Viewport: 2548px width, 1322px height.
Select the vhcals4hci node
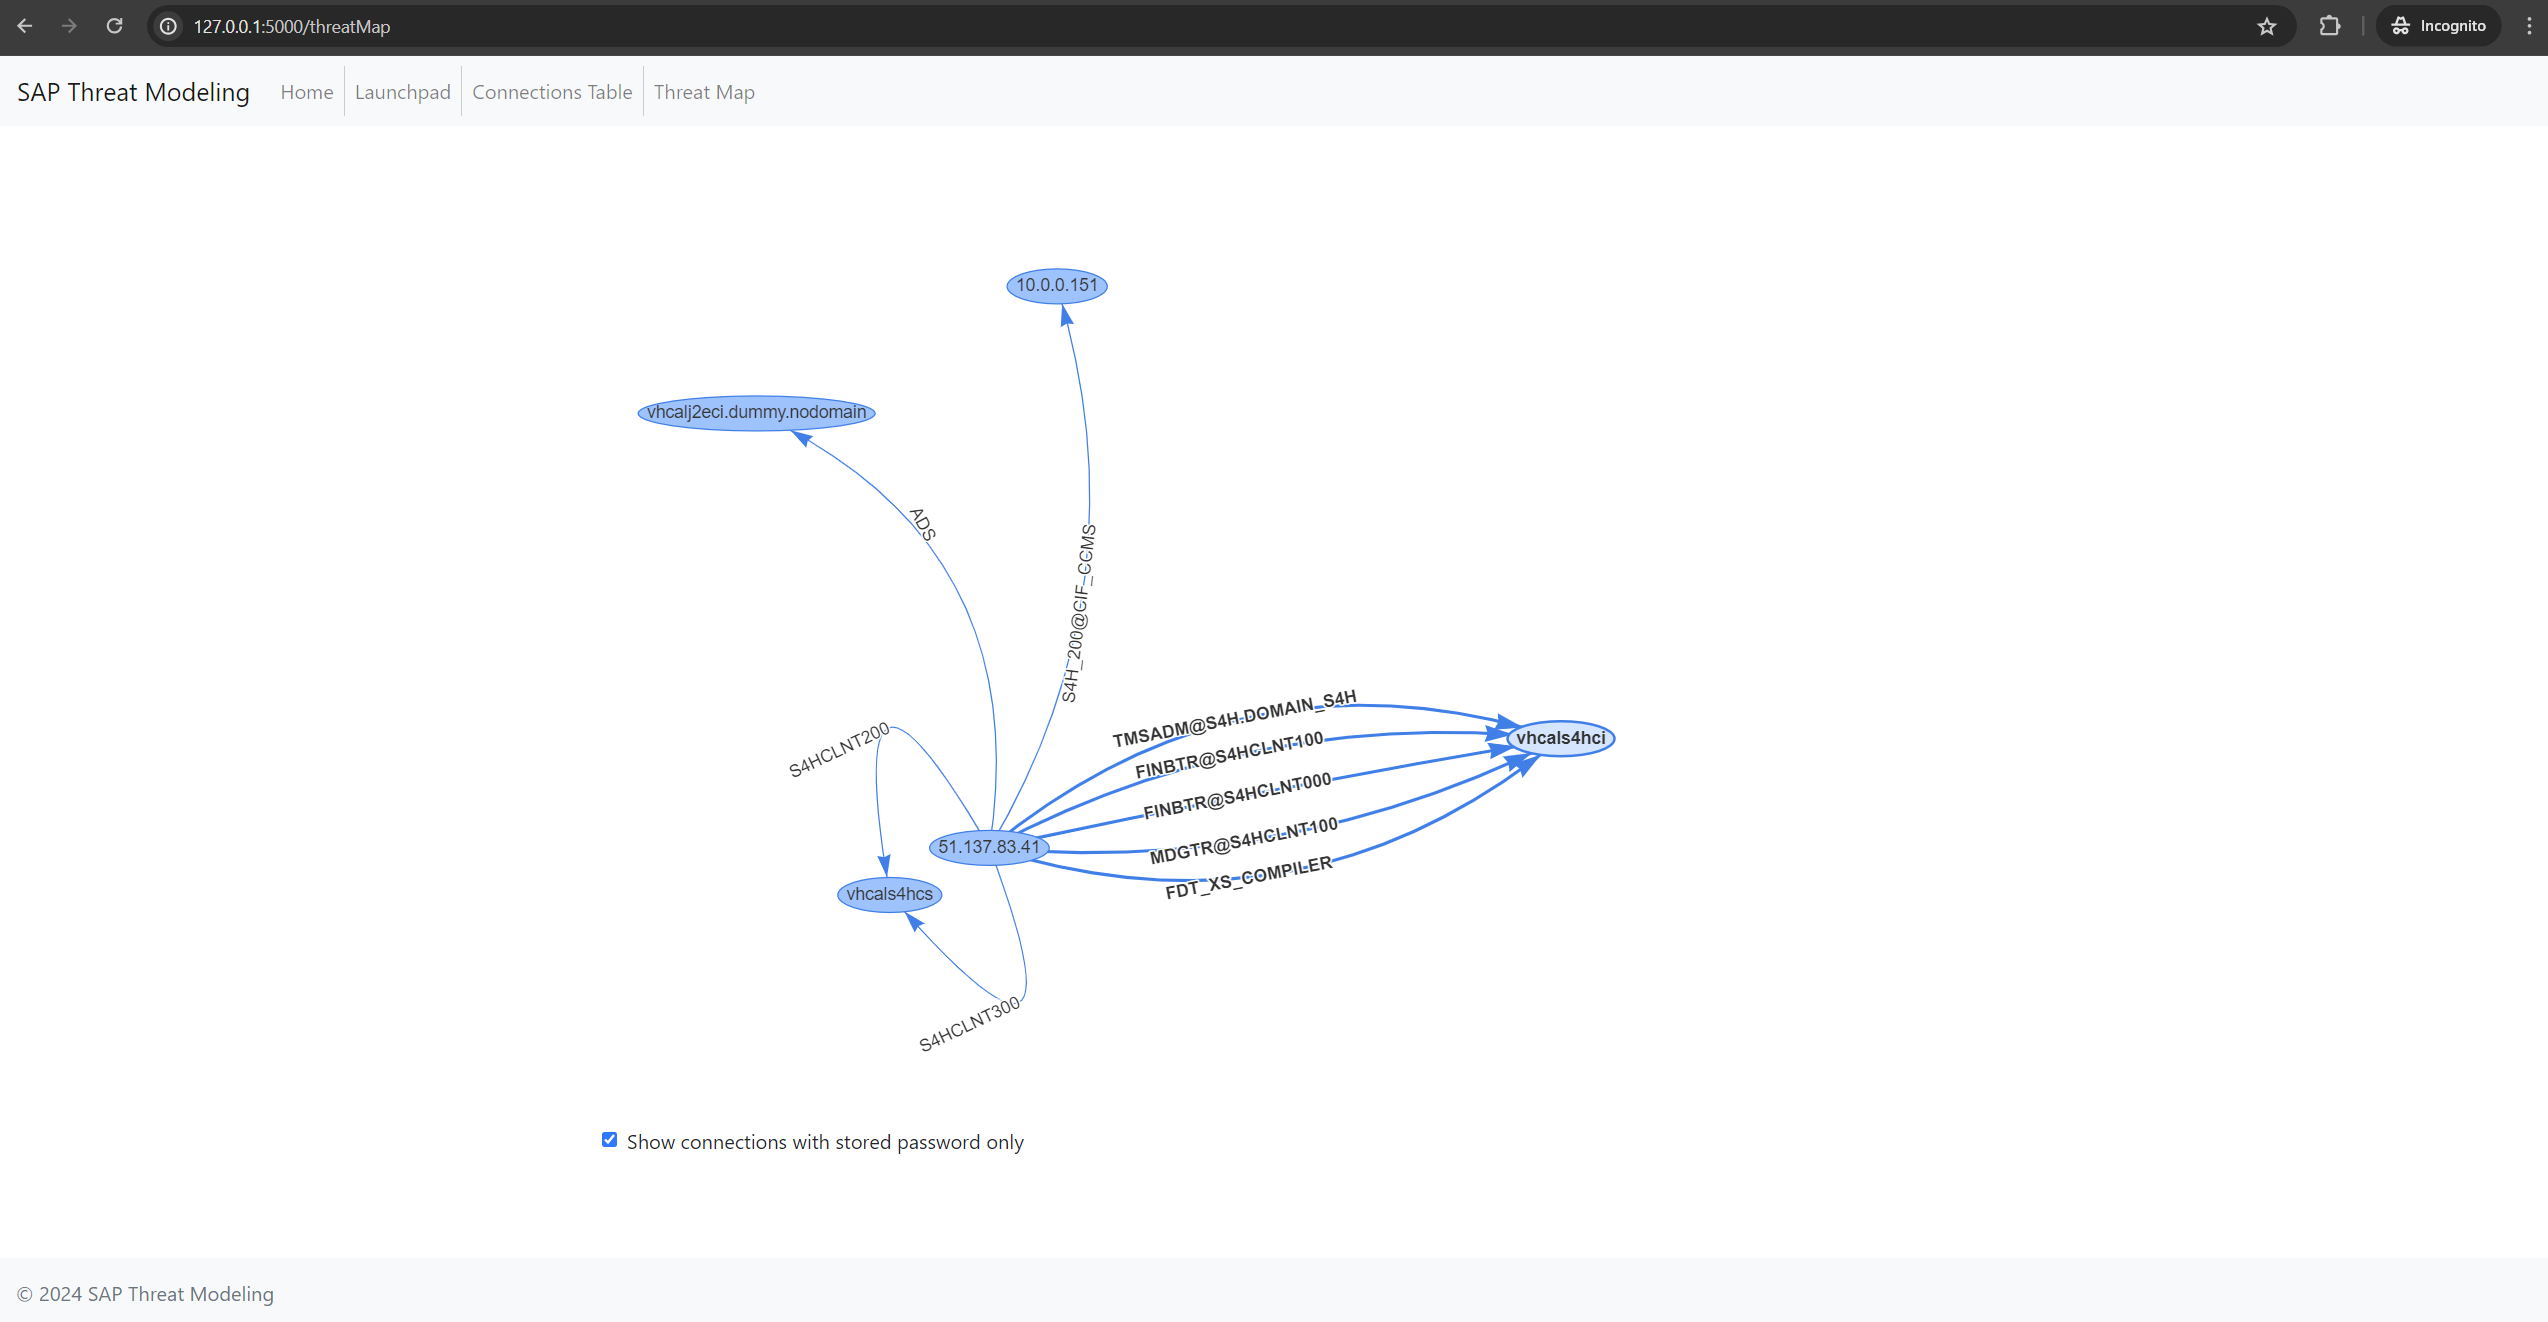[x=1560, y=738]
